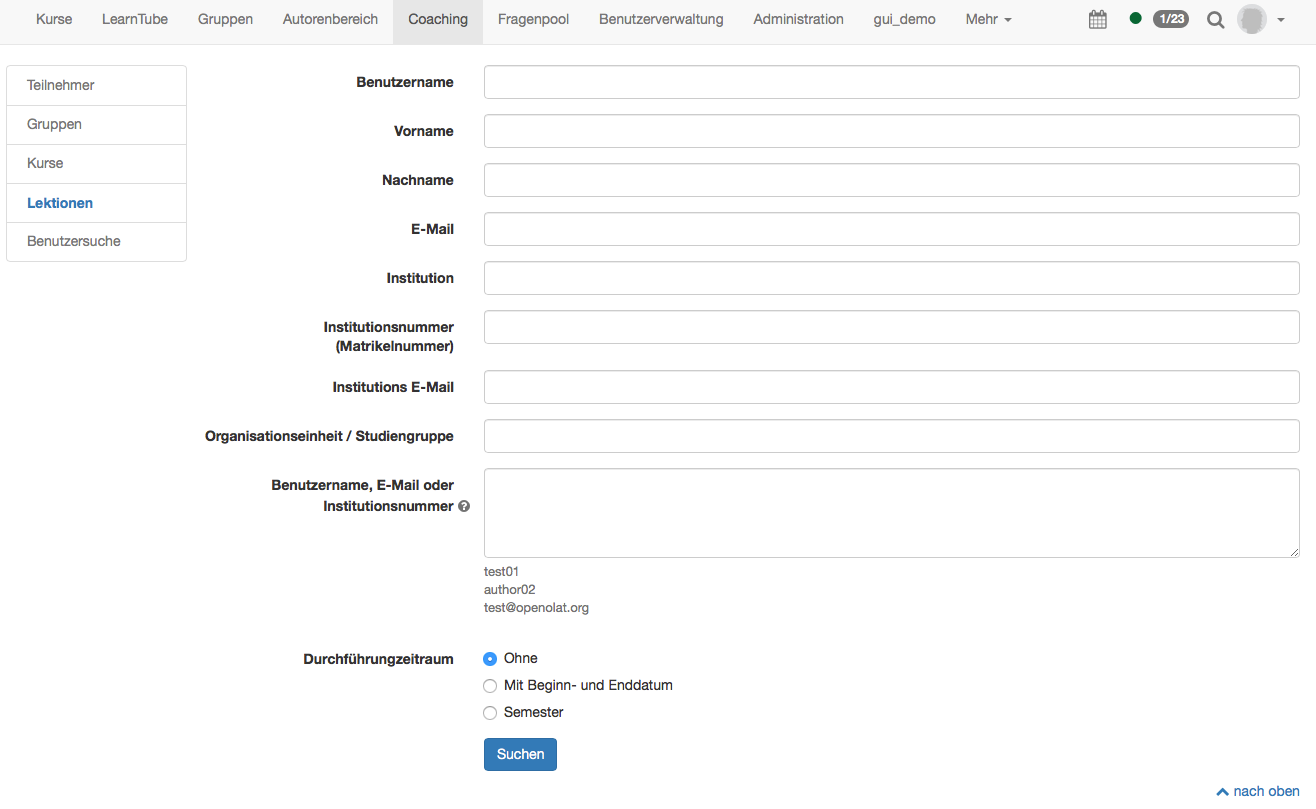Open help via the question mark icon
The width and height of the screenshot is (1316, 809).
[463, 507]
